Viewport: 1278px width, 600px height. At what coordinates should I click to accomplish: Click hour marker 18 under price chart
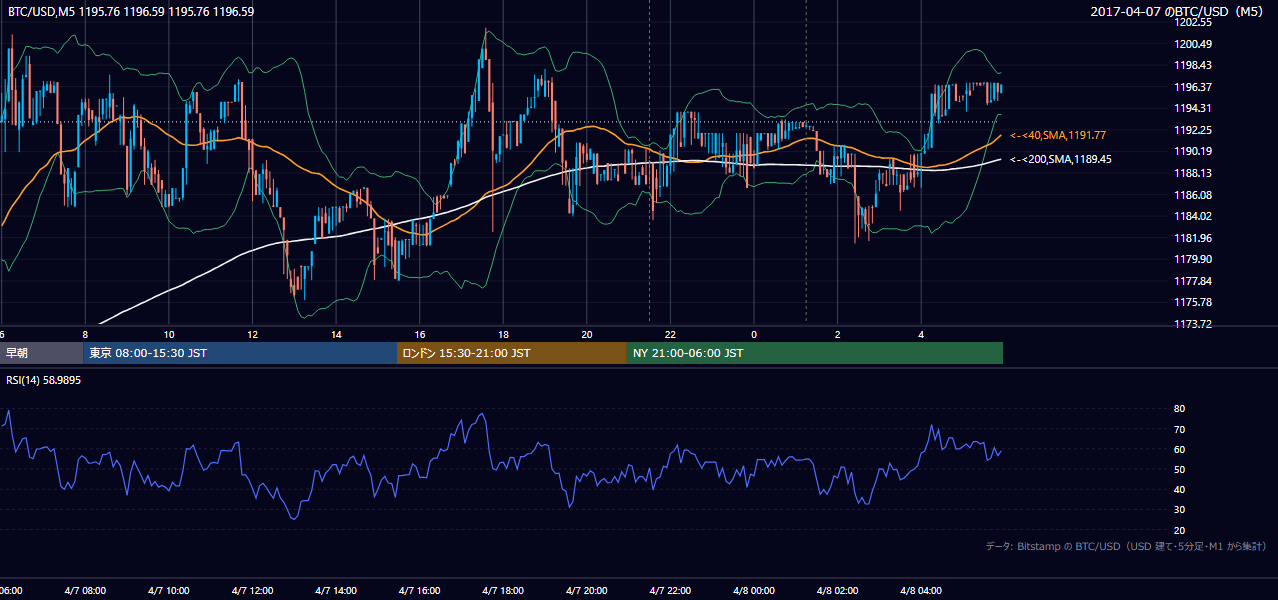click(x=504, y=334)
